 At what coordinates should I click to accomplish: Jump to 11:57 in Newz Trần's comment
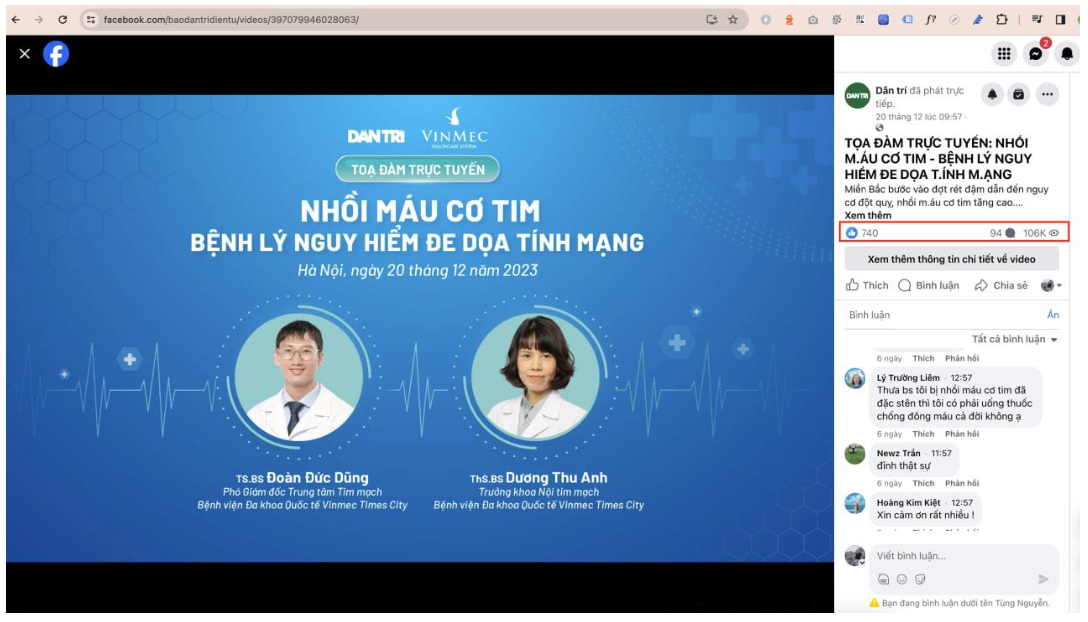pyautogui.click(x=941, y=453)
